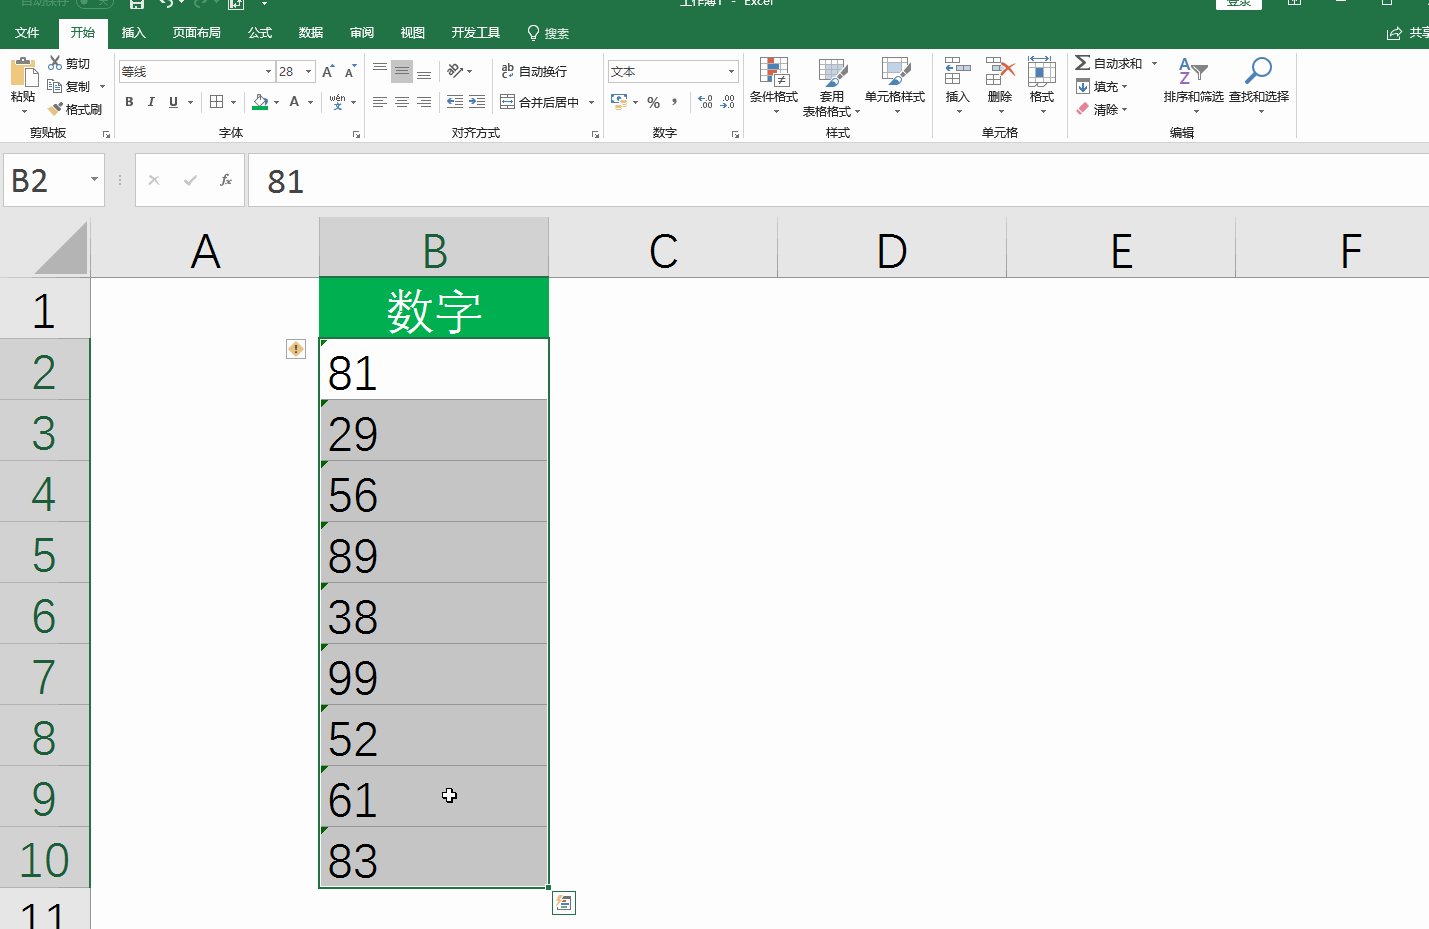Decrease font size with the smaller A

[x=350, y=71]
